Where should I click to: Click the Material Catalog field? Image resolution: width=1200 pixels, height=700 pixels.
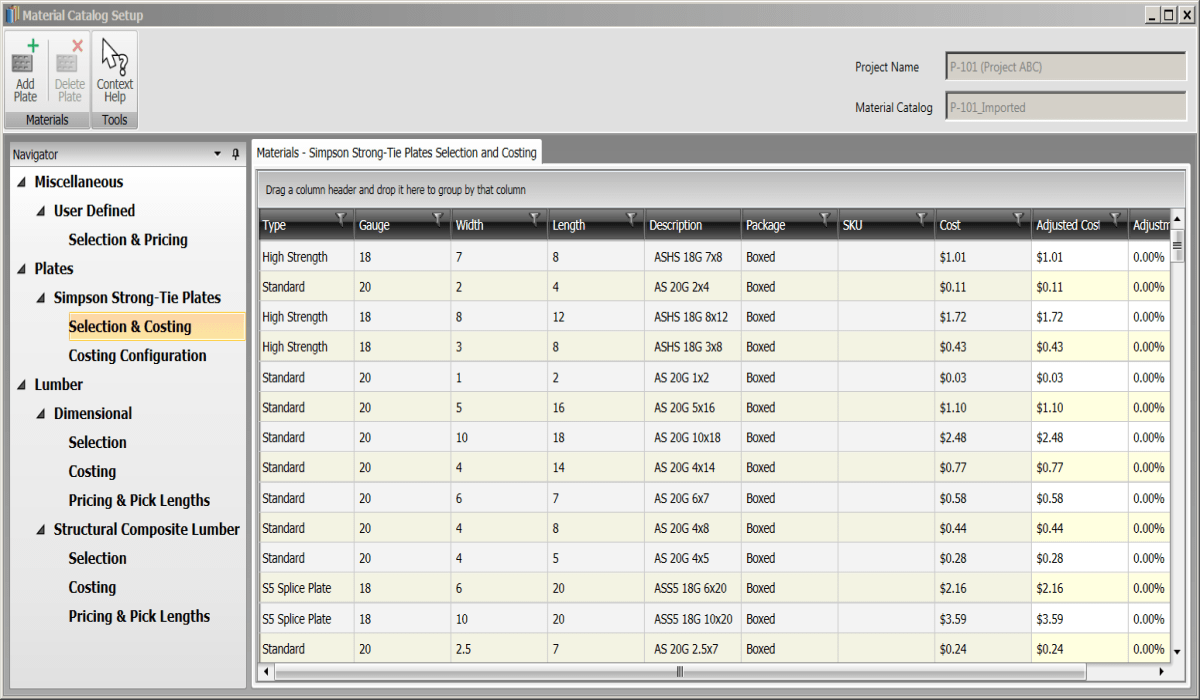click(1065, 107)
